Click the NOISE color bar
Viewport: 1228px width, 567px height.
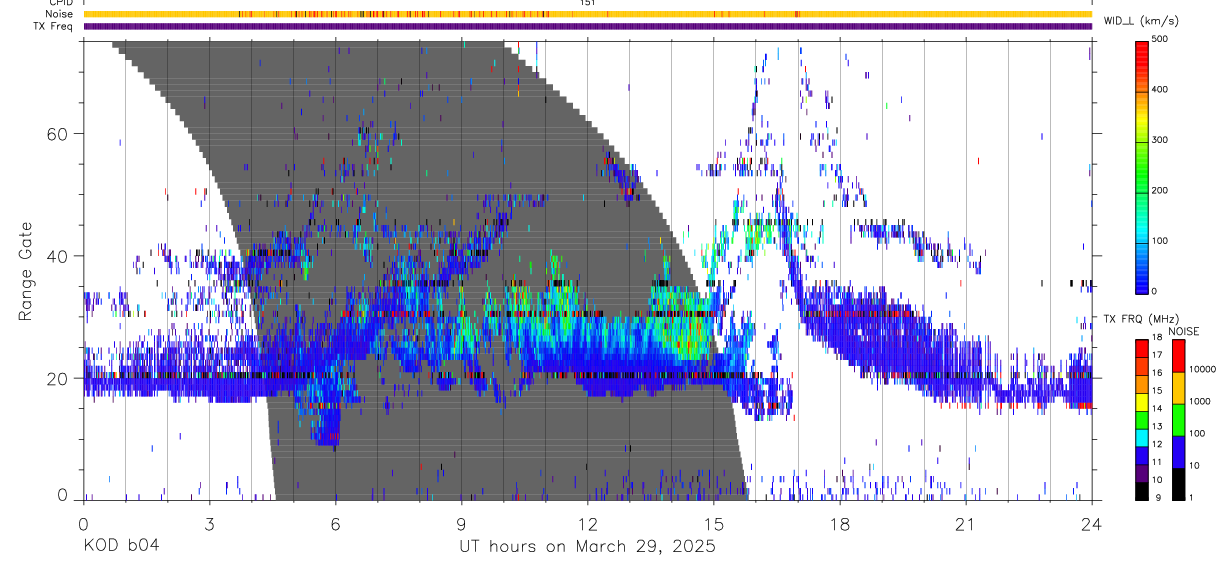point(1179,418)
